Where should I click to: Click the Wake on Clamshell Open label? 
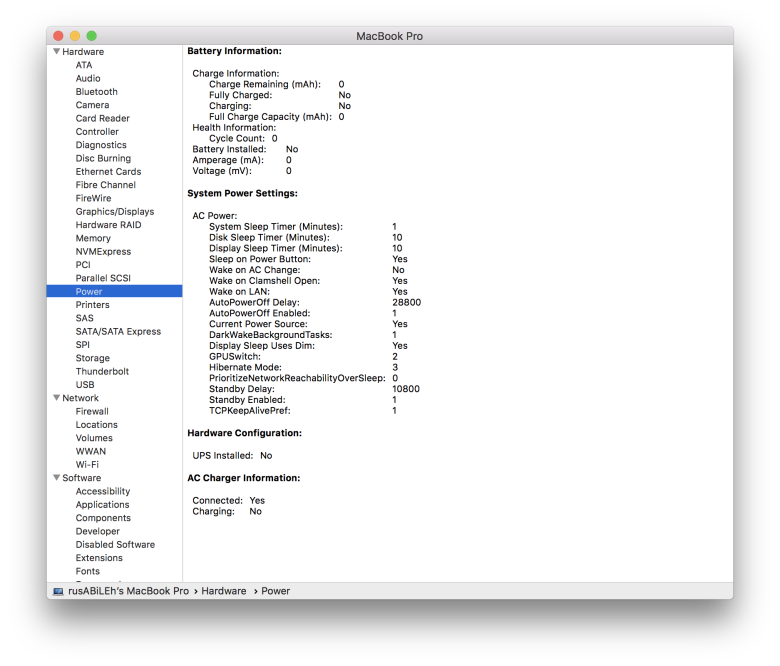click(265, 281)
